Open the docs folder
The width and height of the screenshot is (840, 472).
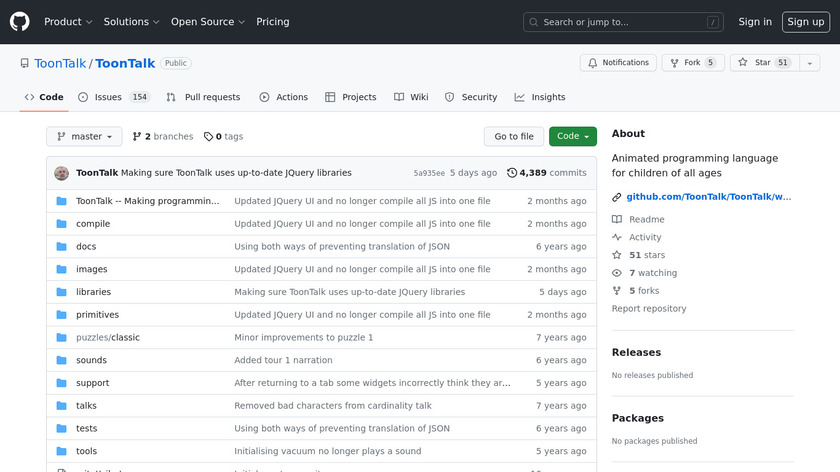(x=86, y=247)
